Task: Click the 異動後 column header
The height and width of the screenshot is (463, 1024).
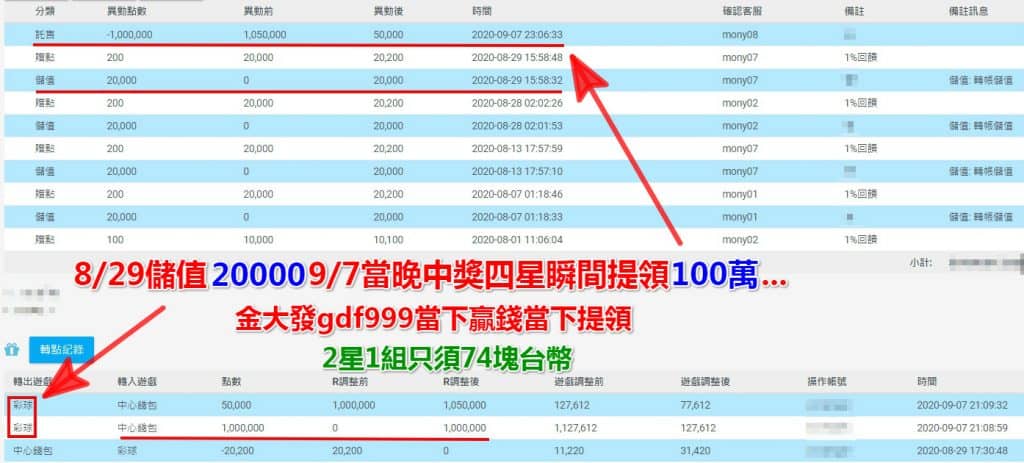Action: [388, 10]
